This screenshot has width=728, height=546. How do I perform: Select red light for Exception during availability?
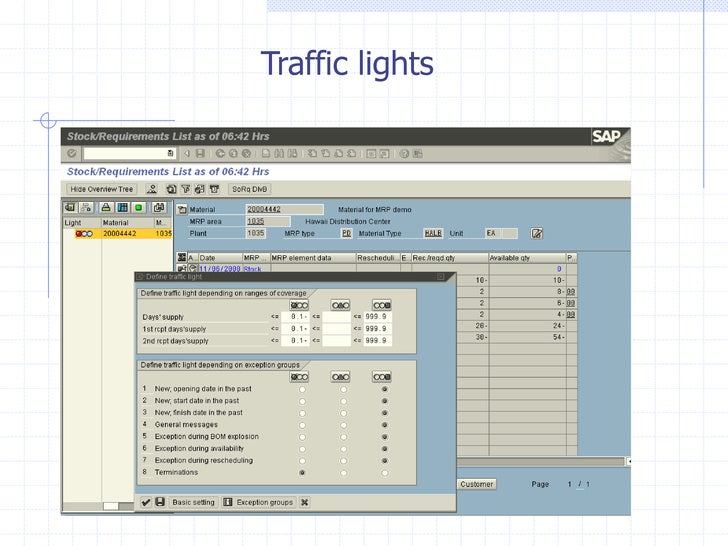302,449
